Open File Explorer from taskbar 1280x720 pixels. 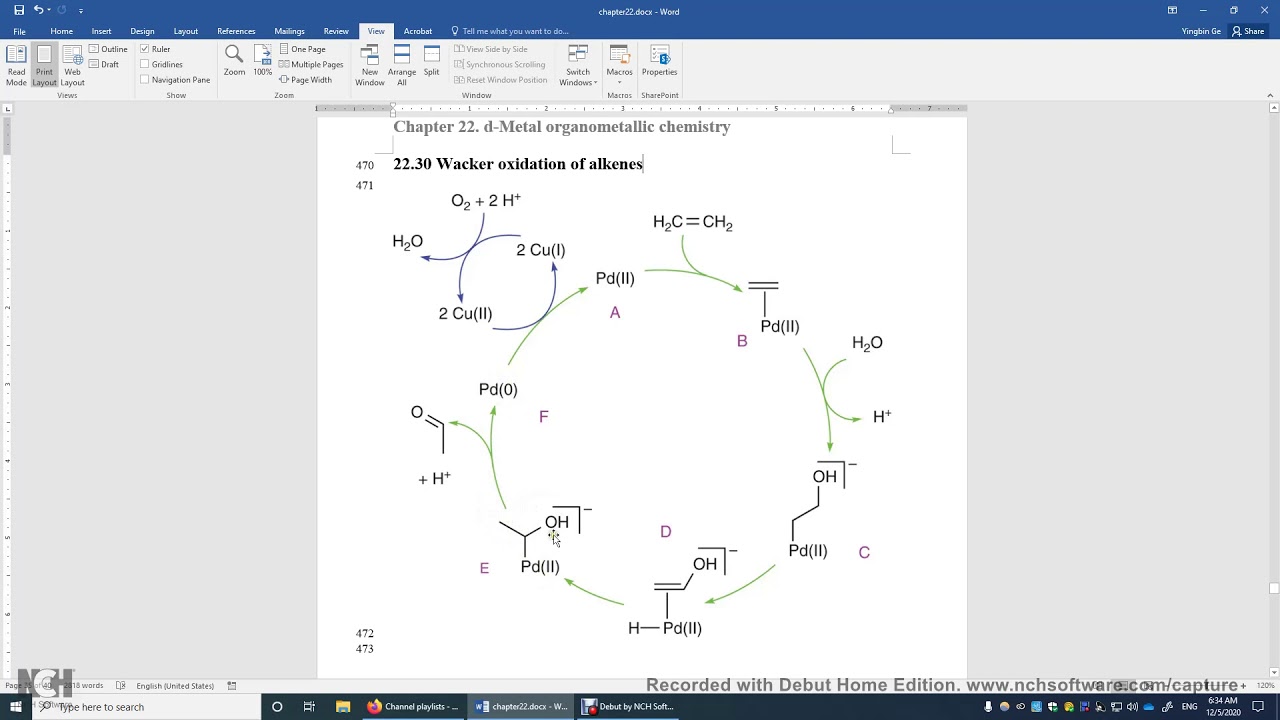pyautogui.click(x=342, y=707)
